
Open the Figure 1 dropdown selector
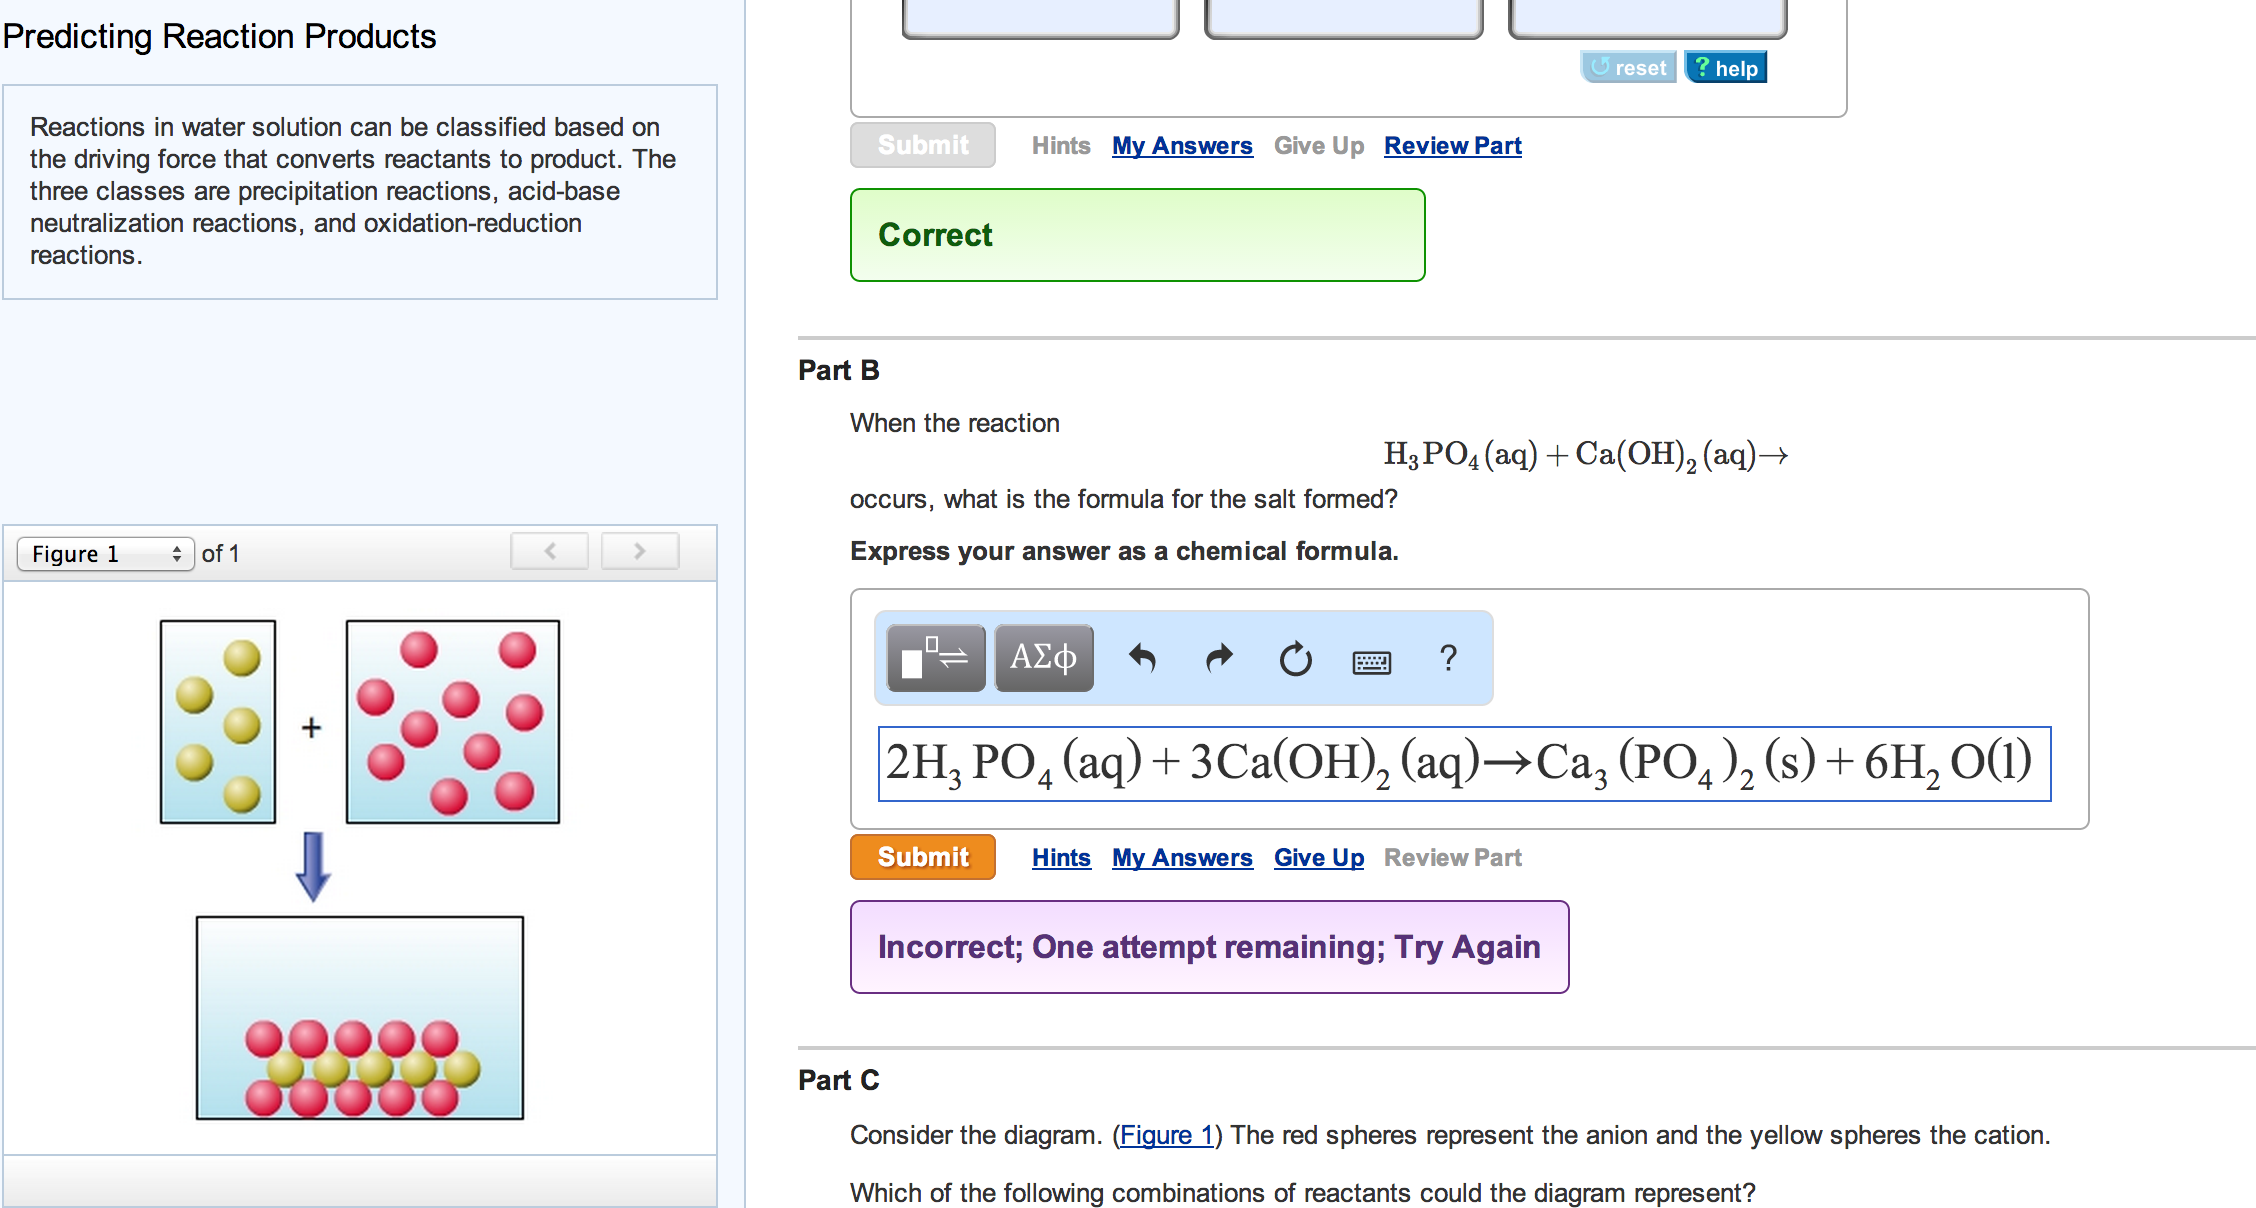click(105, 553)
